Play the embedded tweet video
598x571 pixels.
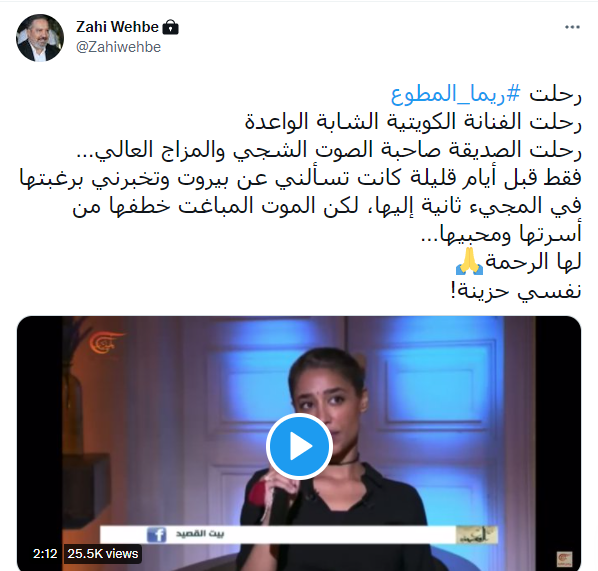click(x=299, y=446)
